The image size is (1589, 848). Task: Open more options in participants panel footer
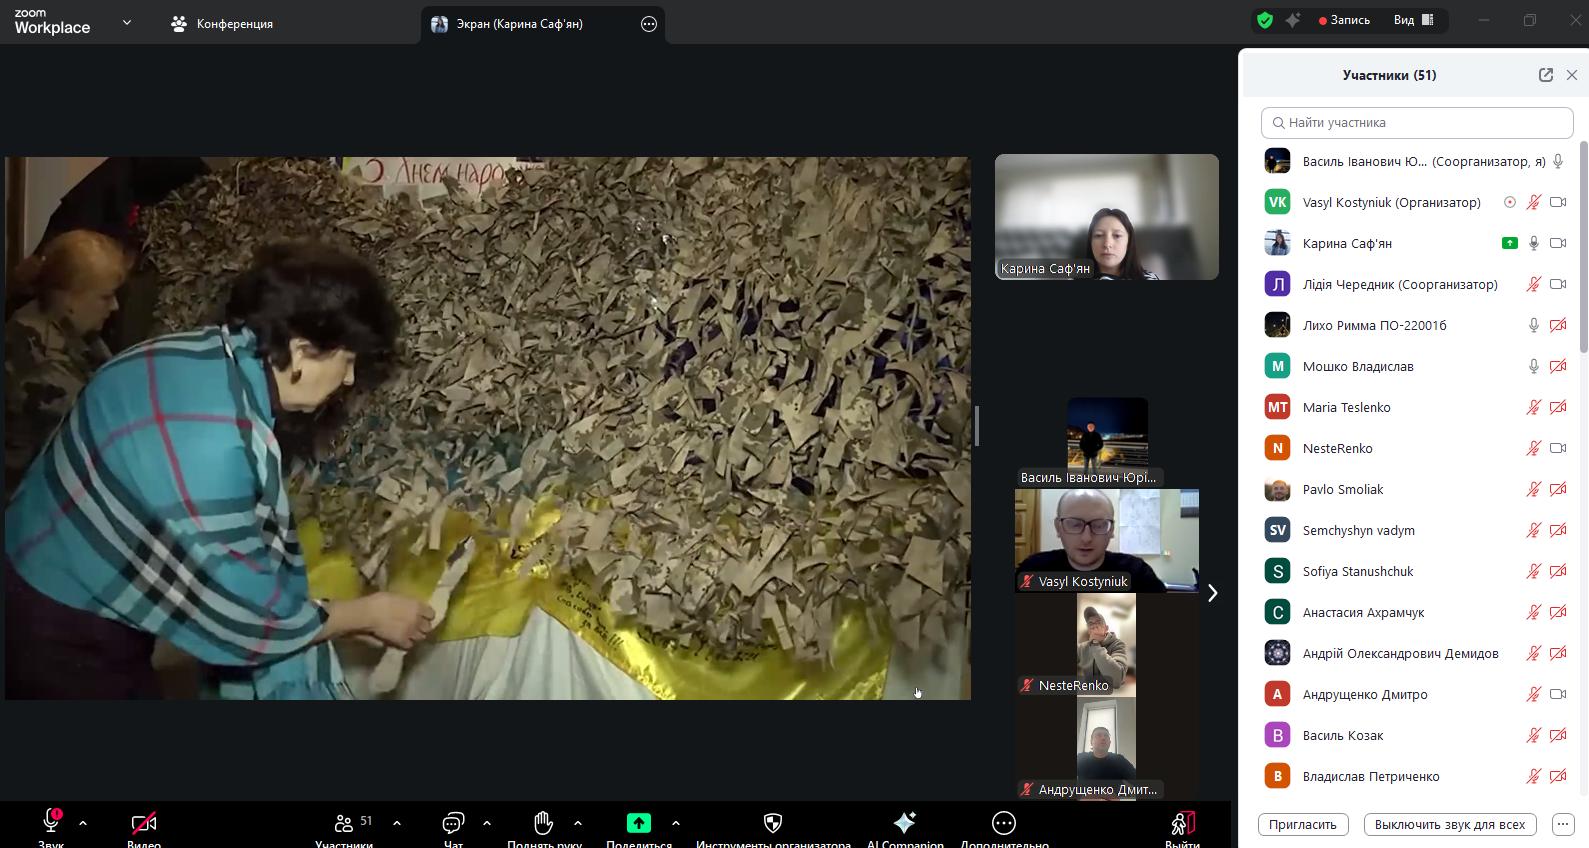coord(1563,824)
